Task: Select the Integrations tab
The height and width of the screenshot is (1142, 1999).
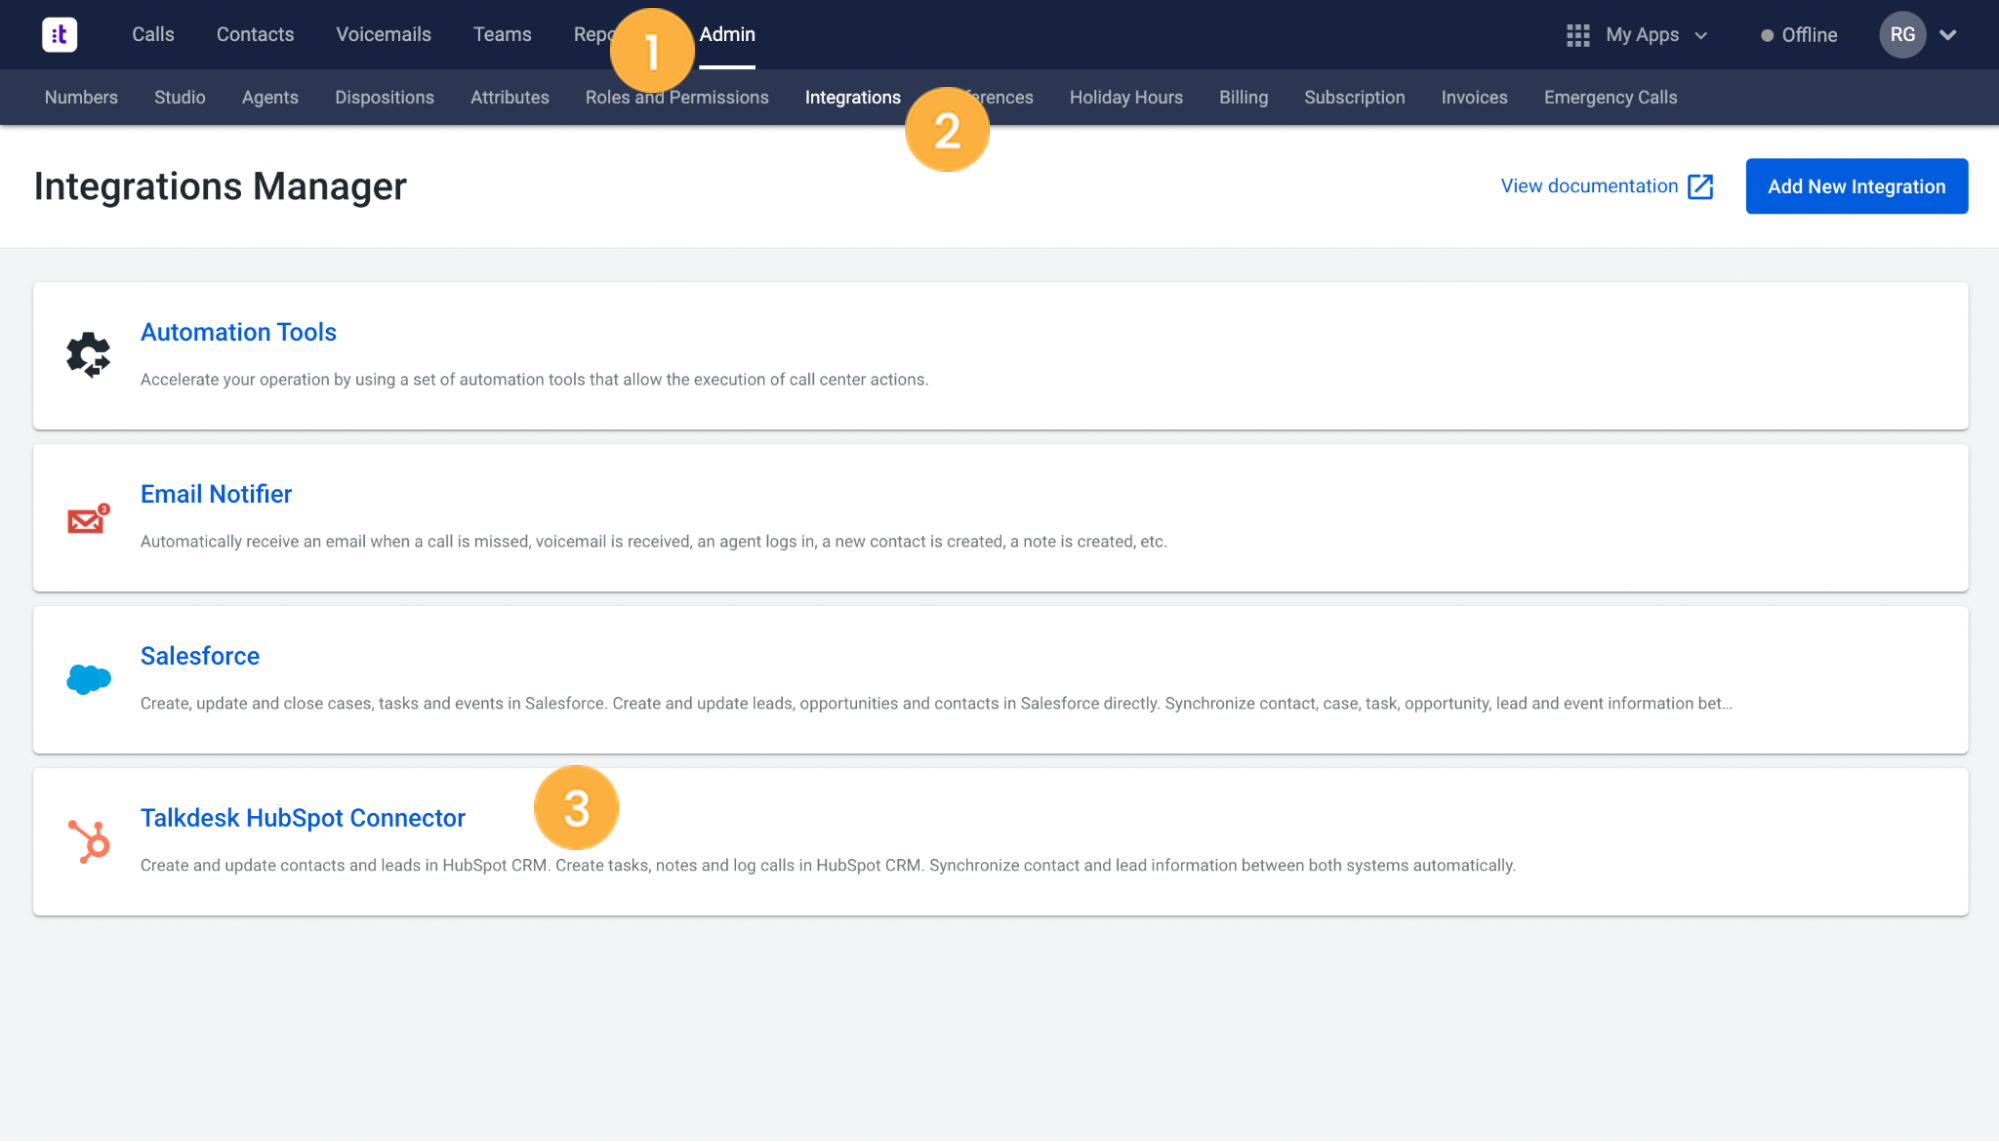Action: coord(852,97)
